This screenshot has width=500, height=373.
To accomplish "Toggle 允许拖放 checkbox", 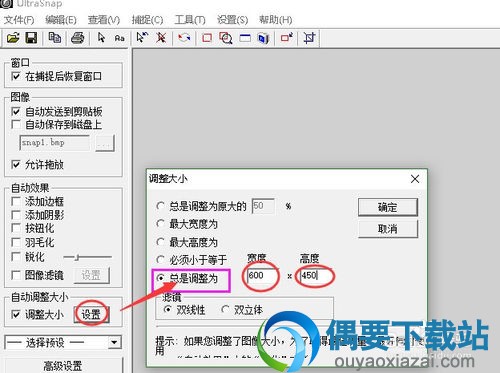I will coord(16,164).
